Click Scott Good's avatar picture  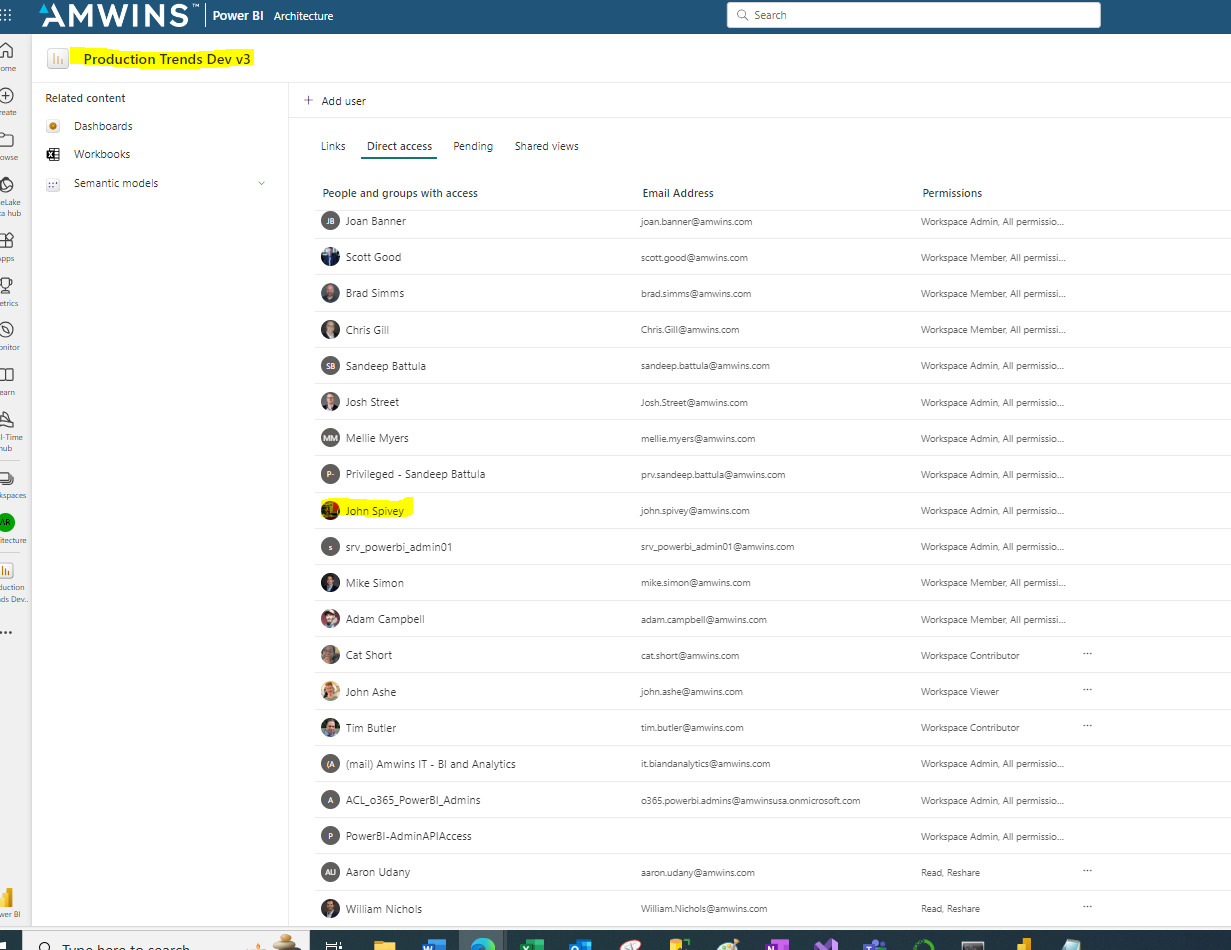[330, 257]
